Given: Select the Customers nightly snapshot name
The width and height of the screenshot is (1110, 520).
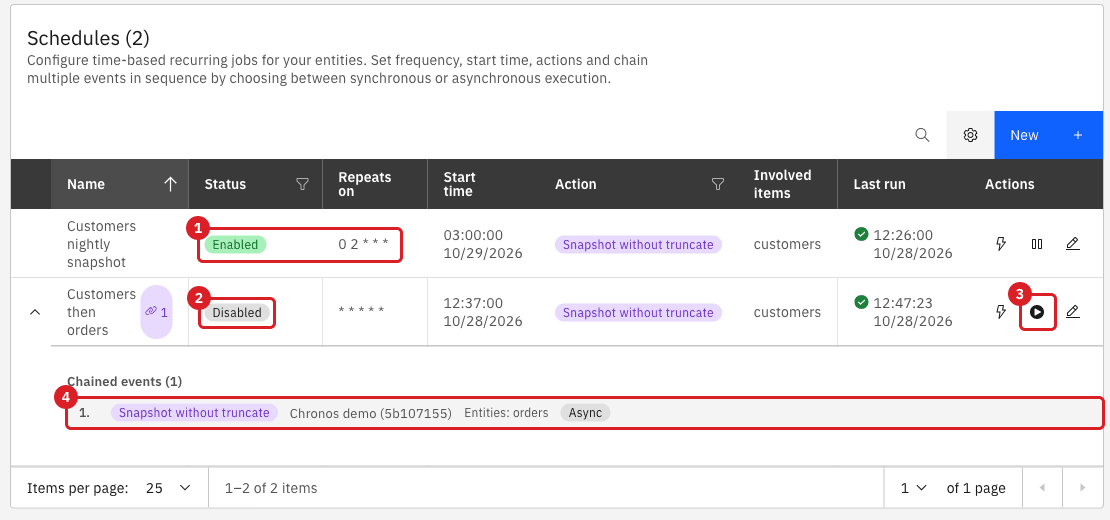Looking at the screenshot, I should (101, 244).
